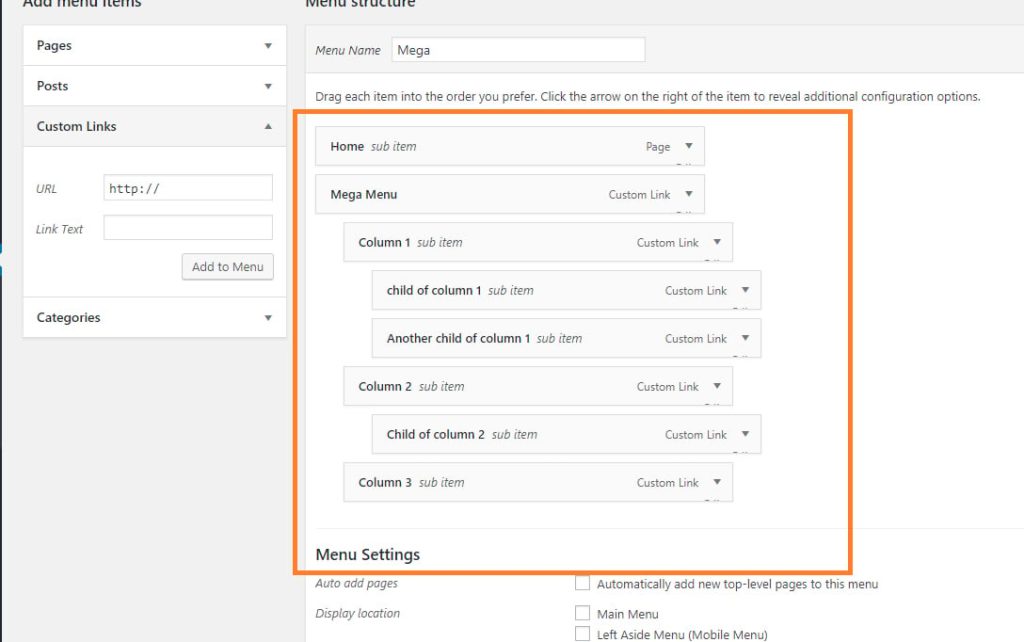Select the 'Child of column 2' title
Image resolution: width=1024 pixels, height=642 pixels.
436,434
